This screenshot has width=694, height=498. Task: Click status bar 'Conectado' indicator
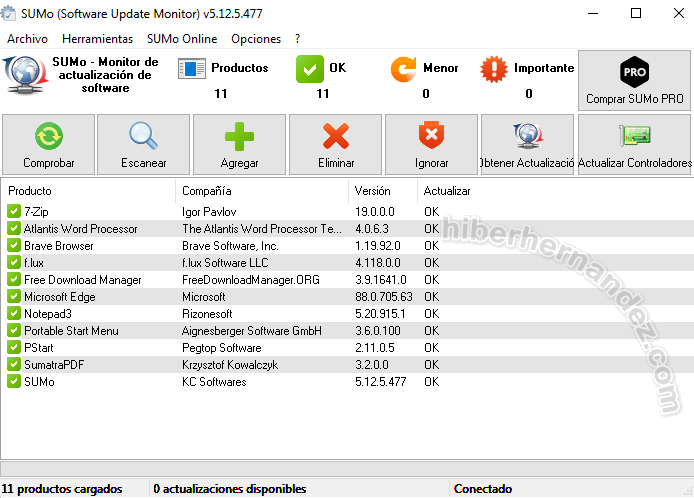coord(483,489)
